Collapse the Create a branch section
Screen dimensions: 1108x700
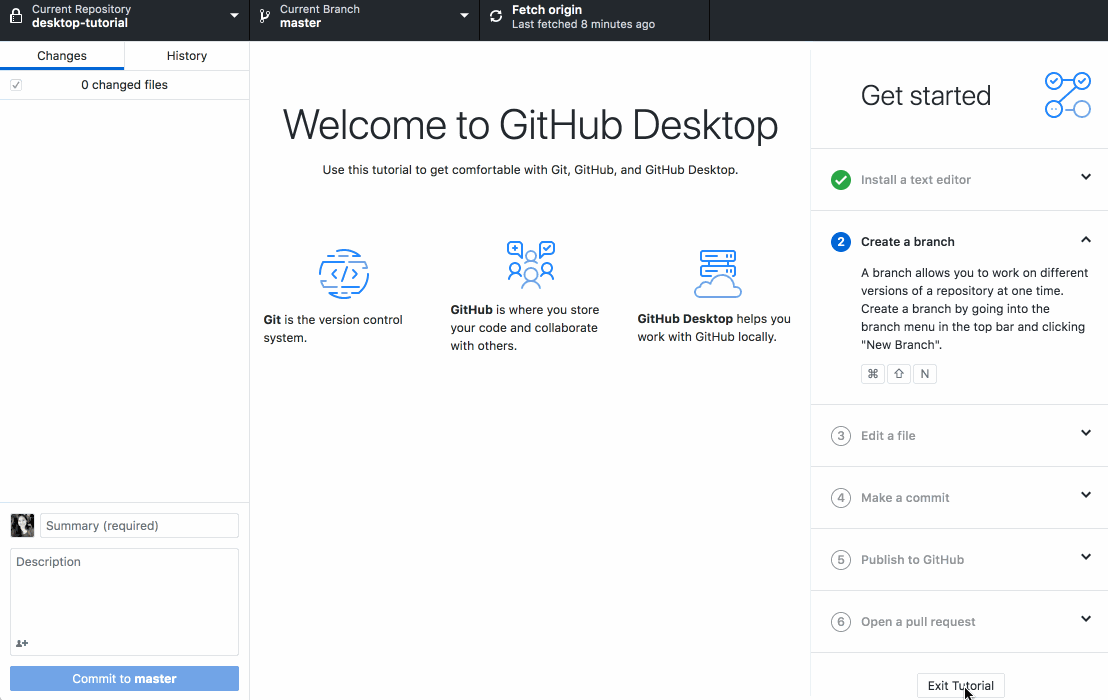(1086, 240)
